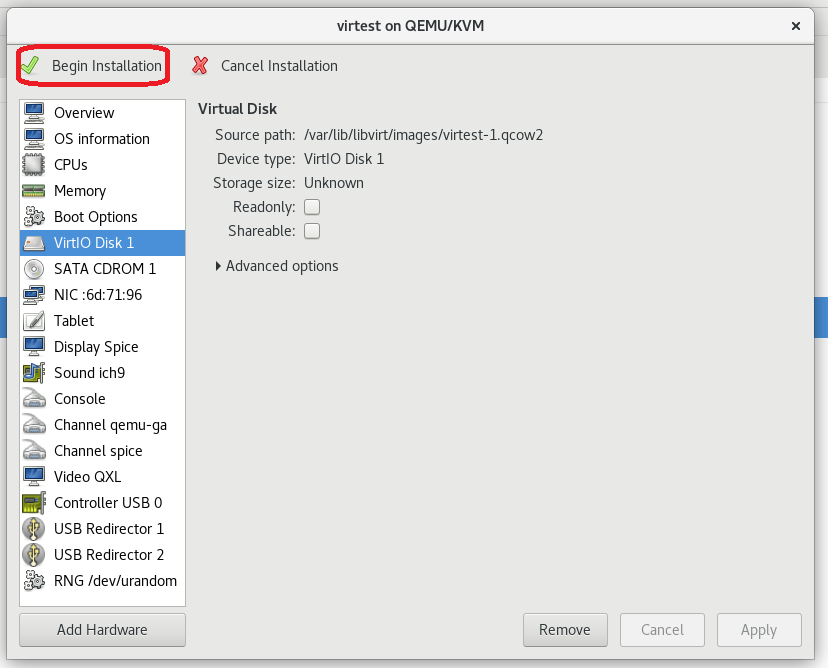This screenshot has width=828, height=668.
Task: Select the VirtIO Disk 1 drive icon
Action: [34, 243]
